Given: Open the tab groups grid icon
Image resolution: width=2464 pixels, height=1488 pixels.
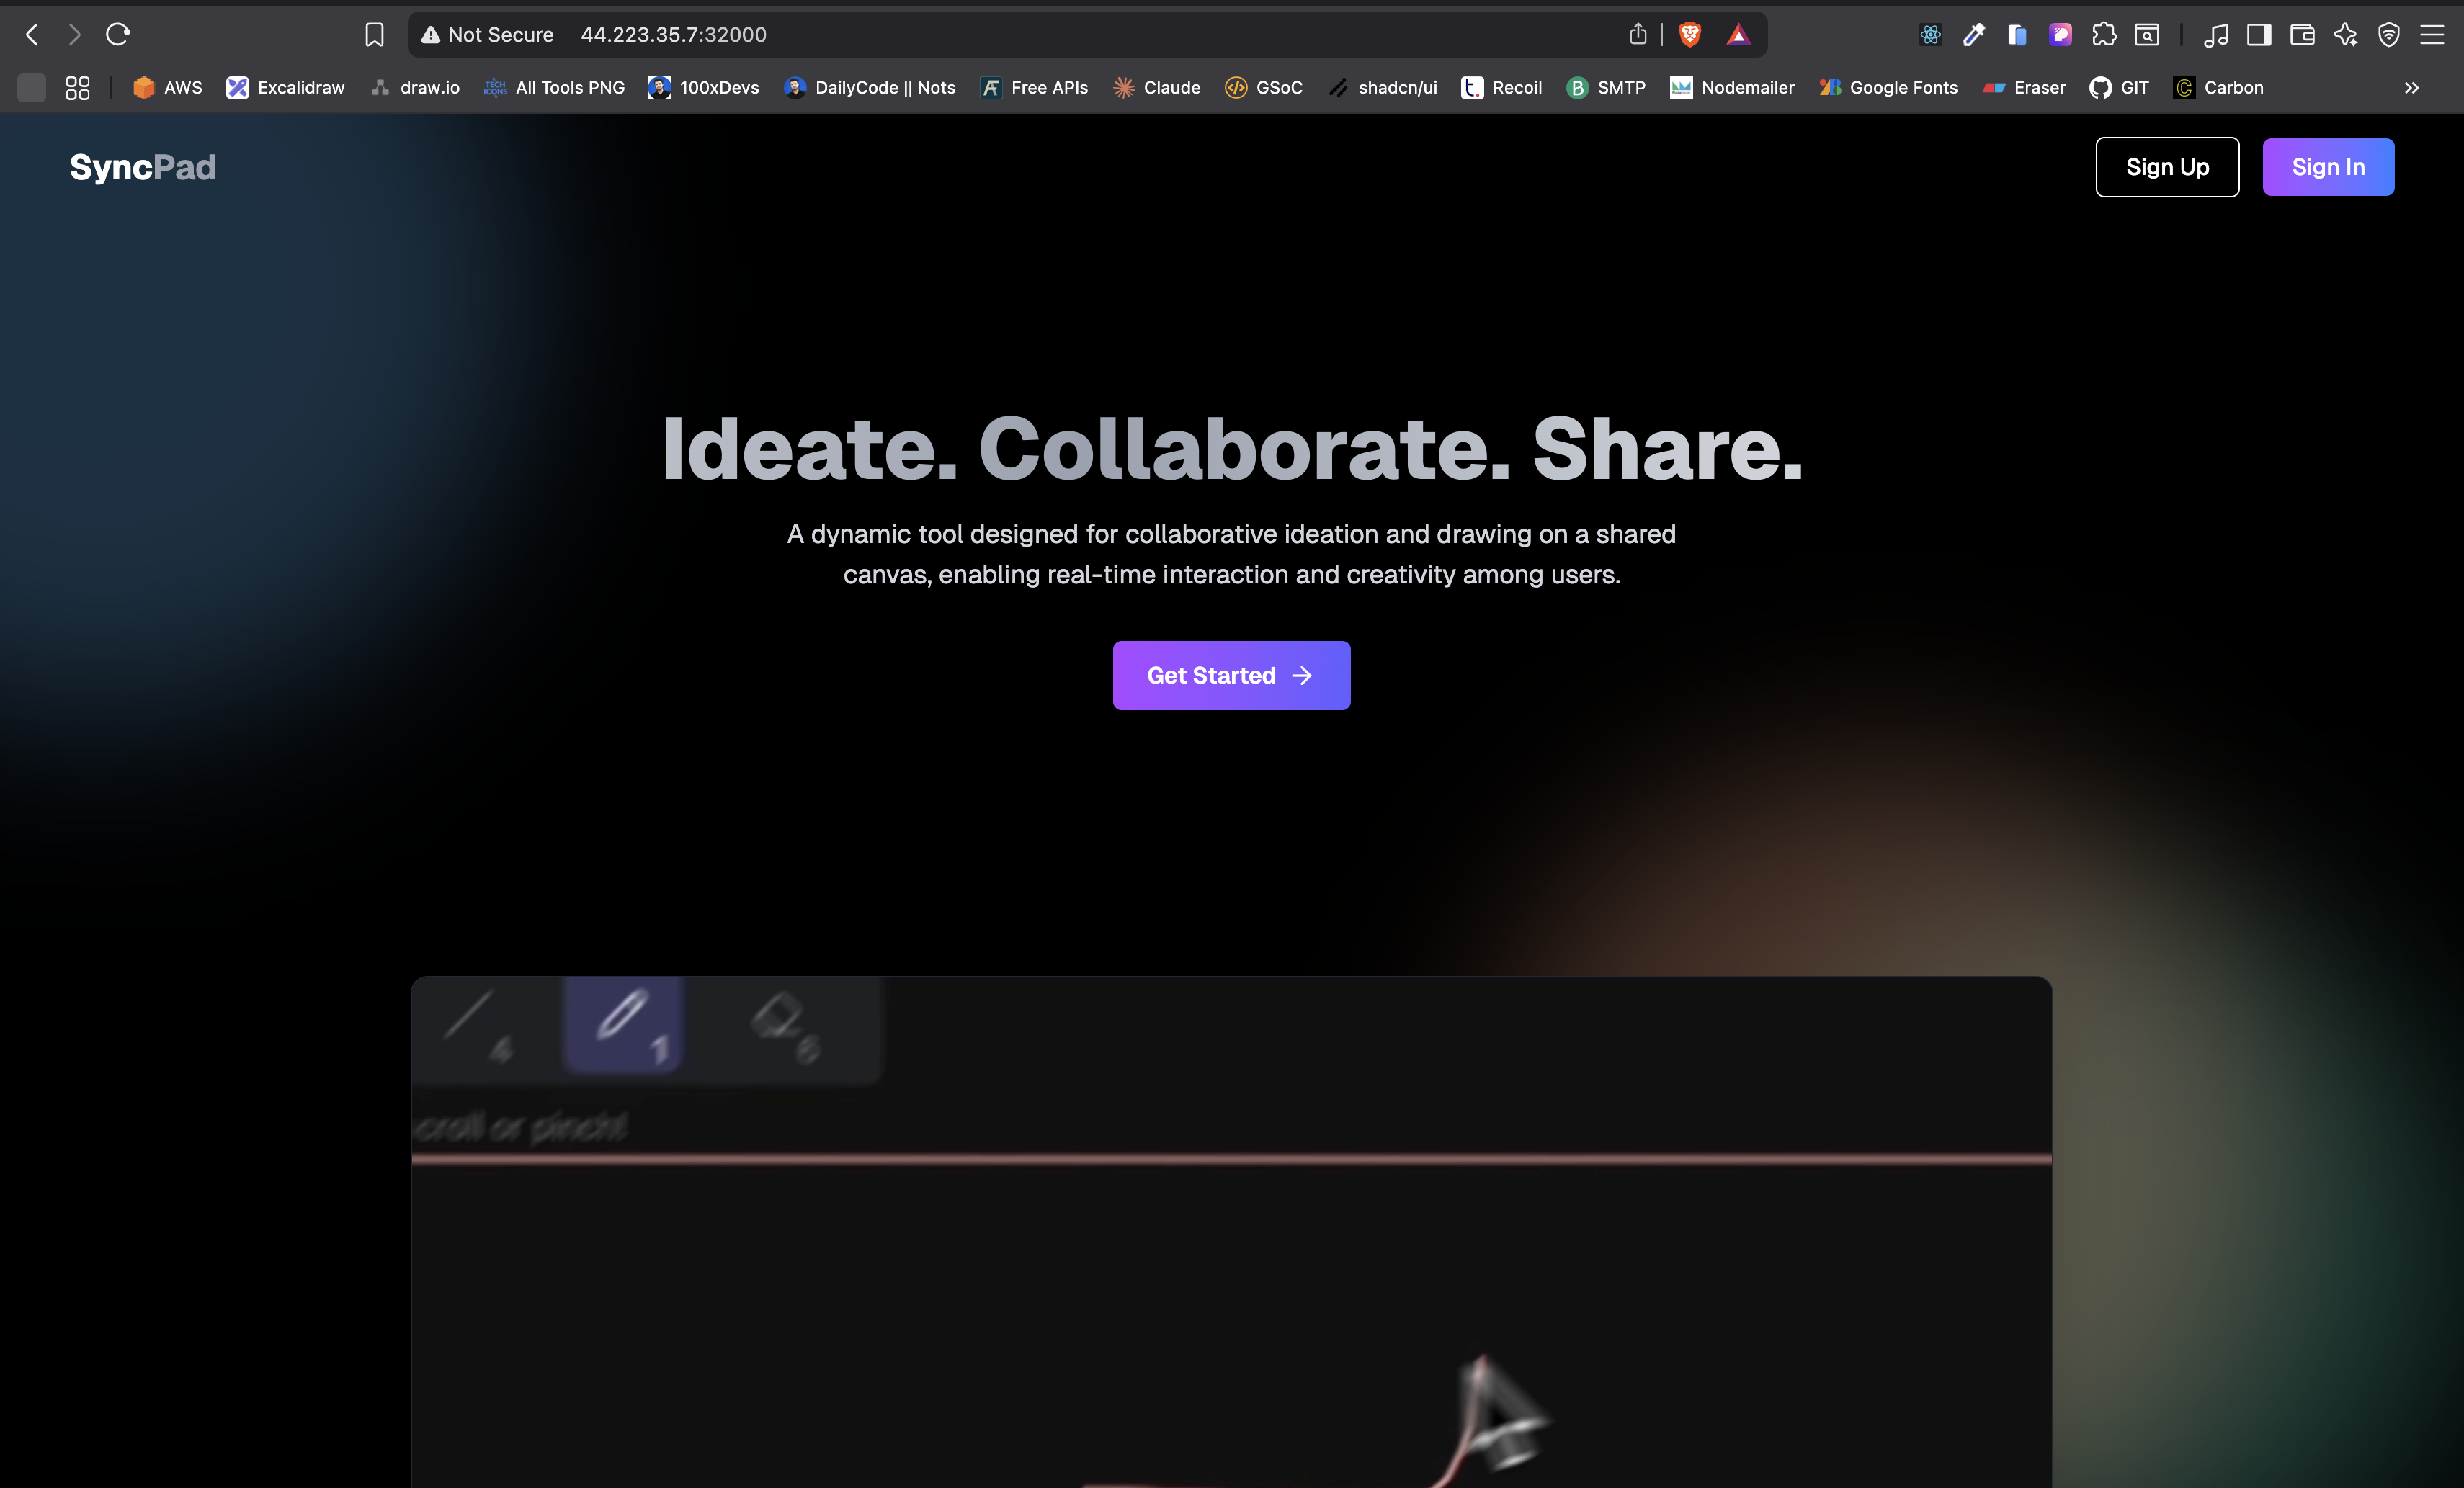Looking at the screenshot, I should 77,88.
